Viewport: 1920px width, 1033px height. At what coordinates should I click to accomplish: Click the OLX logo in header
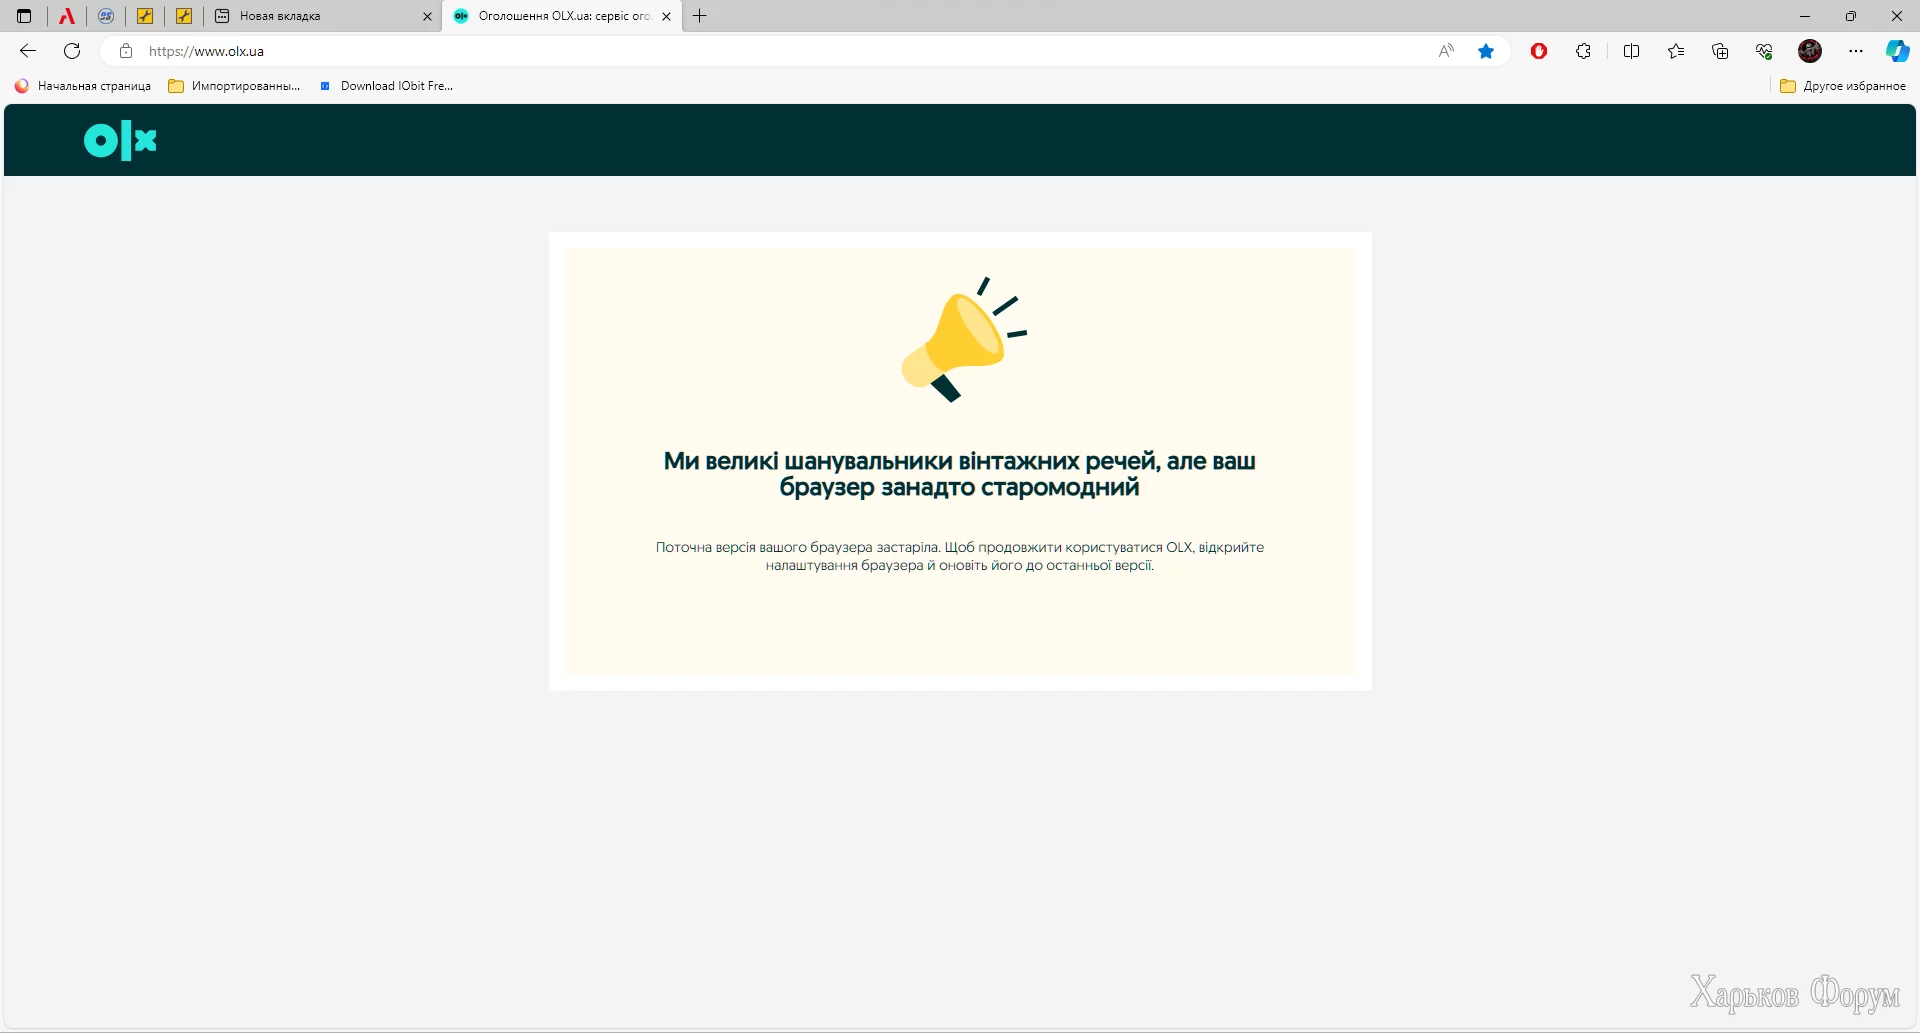120,141
